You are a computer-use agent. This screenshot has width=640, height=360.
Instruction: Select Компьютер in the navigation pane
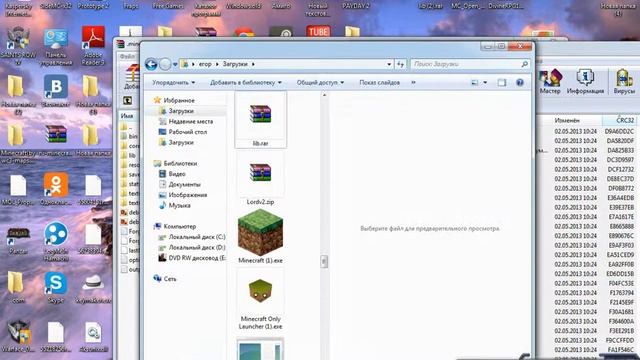pyautogui.click(x=180, y=226)
